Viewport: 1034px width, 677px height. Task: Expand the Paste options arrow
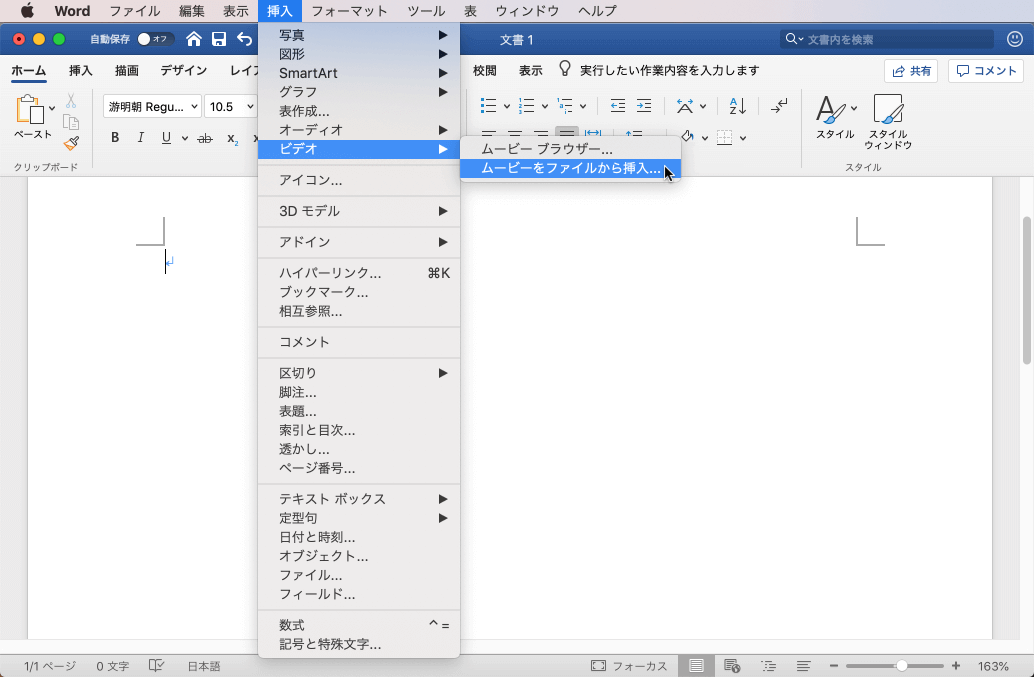52,109
